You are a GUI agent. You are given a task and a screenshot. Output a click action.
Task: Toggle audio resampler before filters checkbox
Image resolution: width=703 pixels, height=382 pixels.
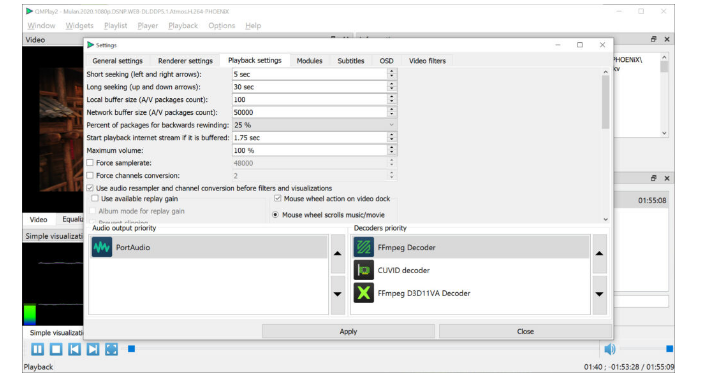tap(90, 188)
